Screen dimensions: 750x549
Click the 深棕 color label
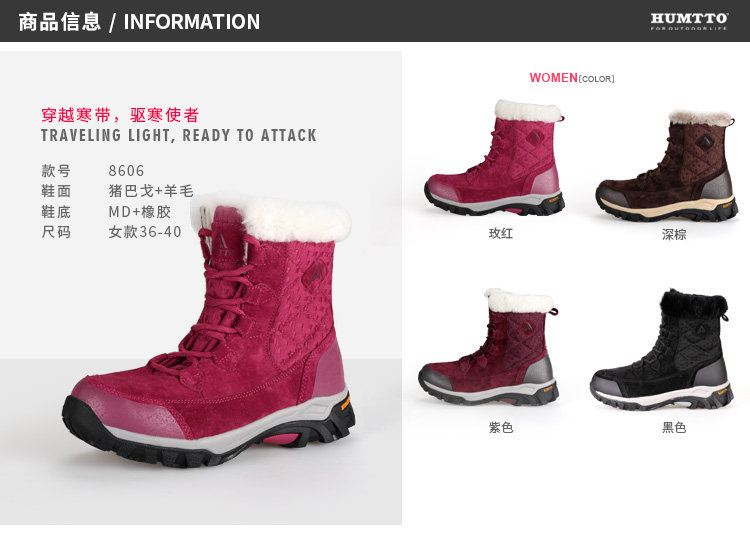tap(673, 234)
